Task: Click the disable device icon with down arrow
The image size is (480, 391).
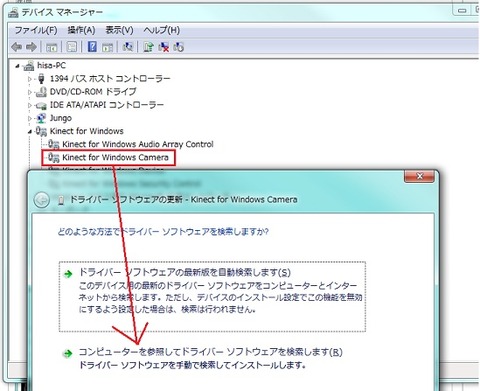Action: click(178, 47)
